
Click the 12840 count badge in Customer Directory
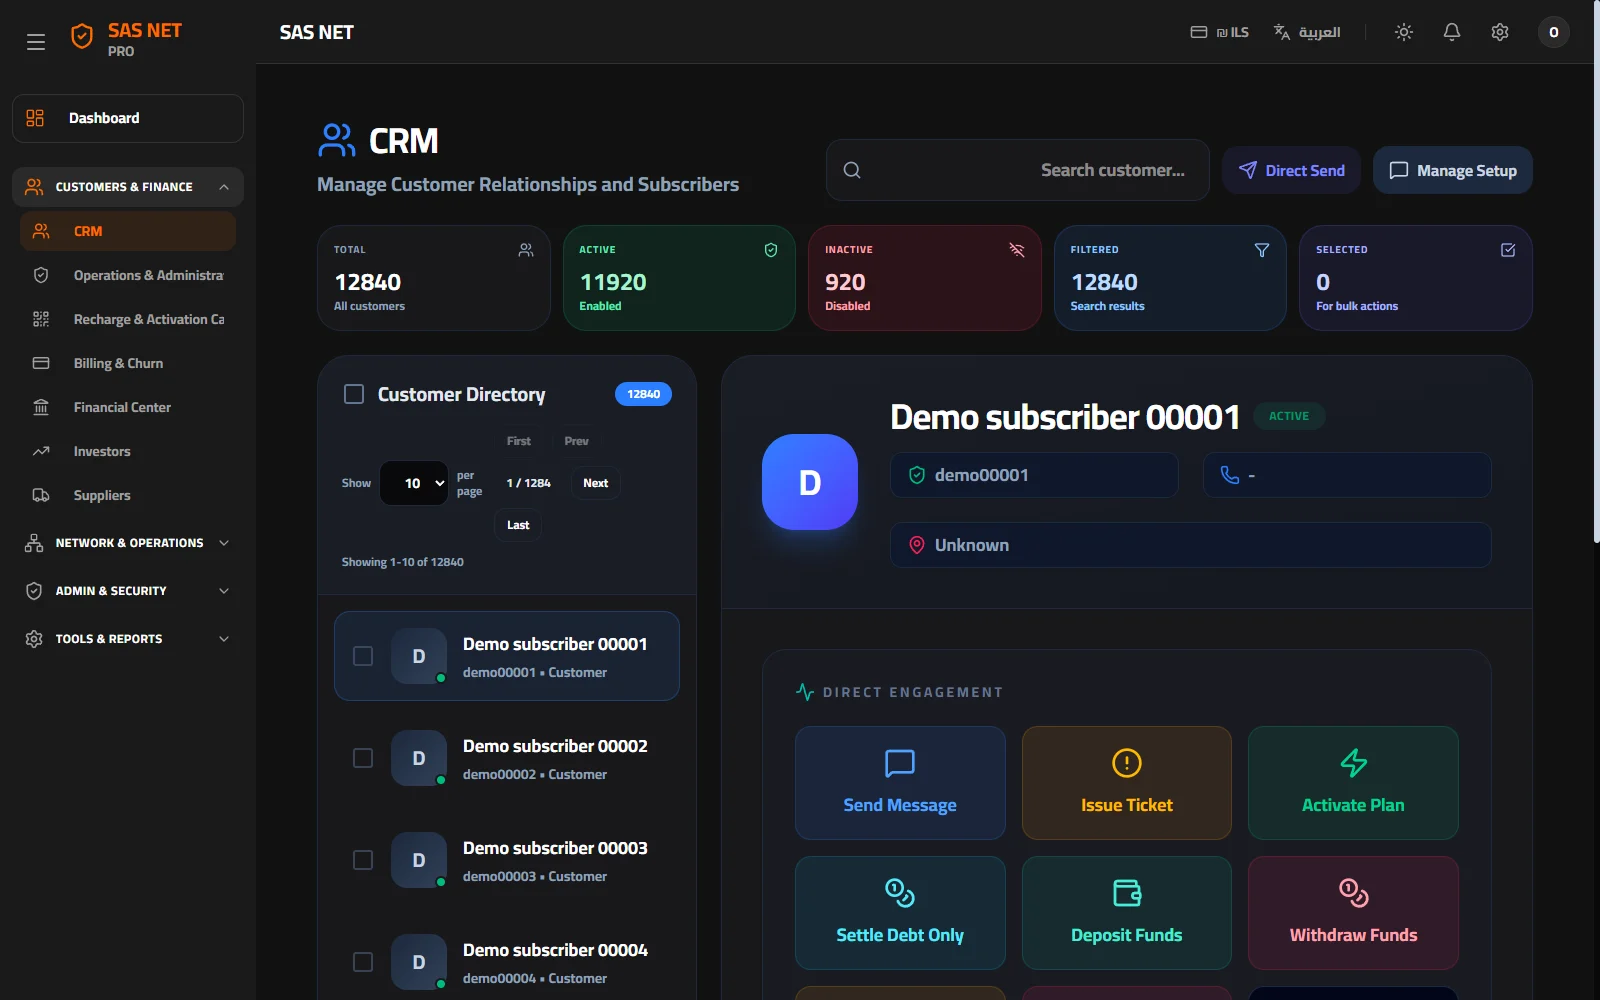tap(643, 394)
